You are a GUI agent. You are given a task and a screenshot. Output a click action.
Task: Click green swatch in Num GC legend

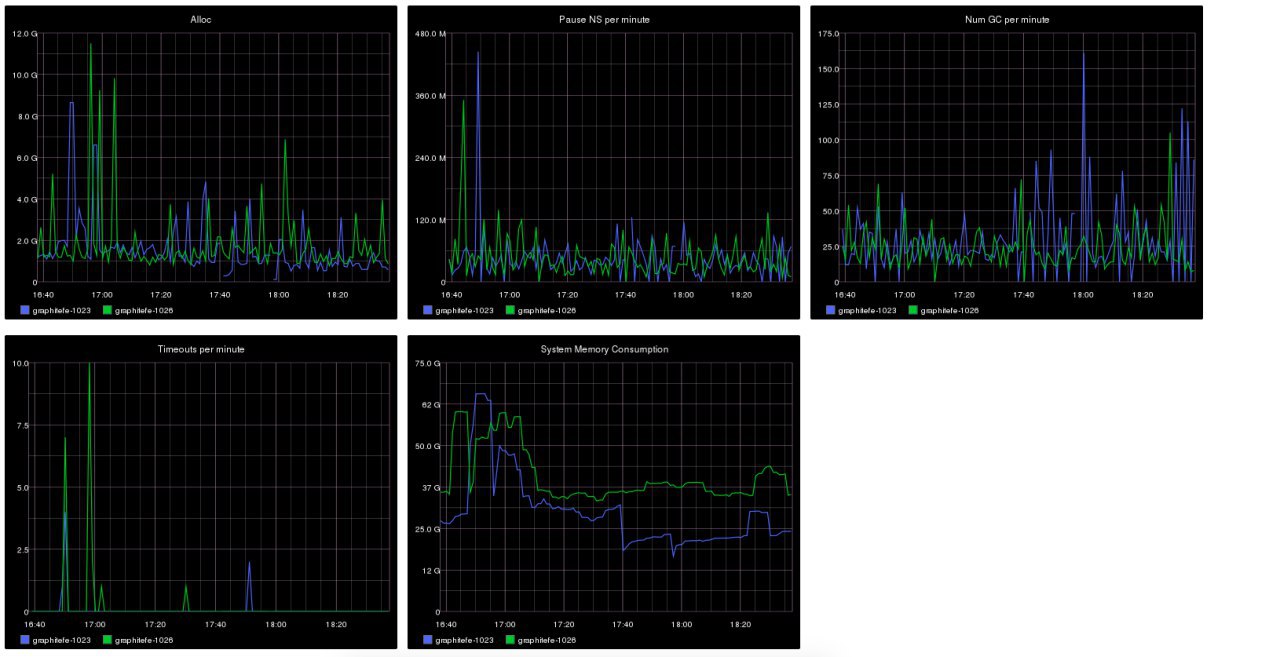[x=912, y=311]
